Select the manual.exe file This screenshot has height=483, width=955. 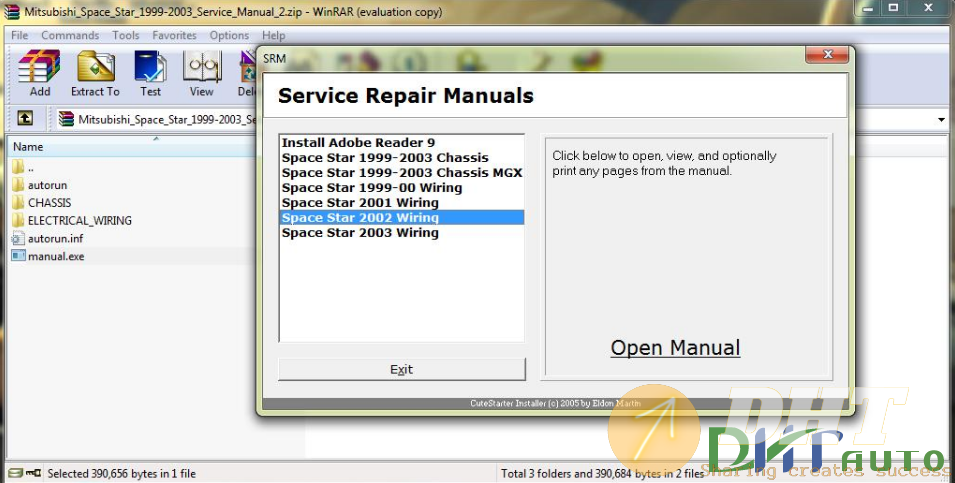[48, 256]
